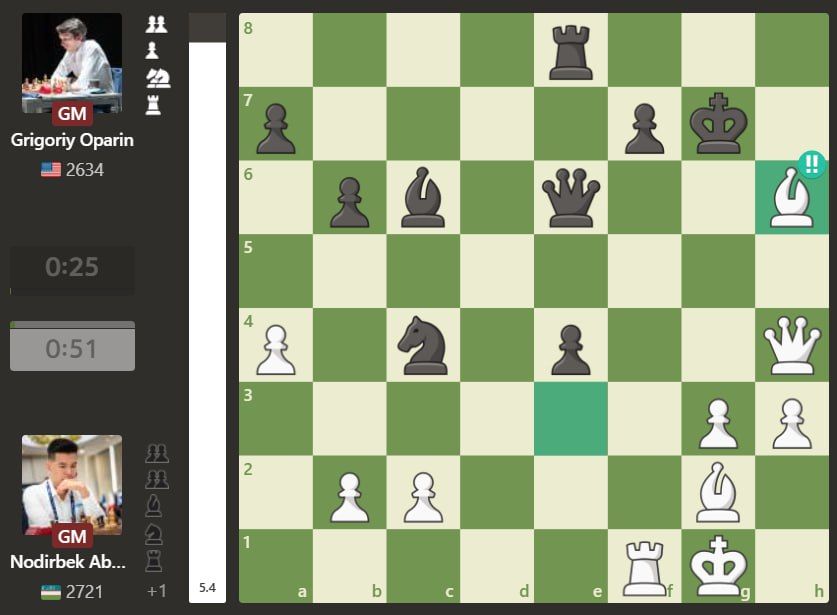Click the evaluation bar showing 5.4

(x=208, y=308)
